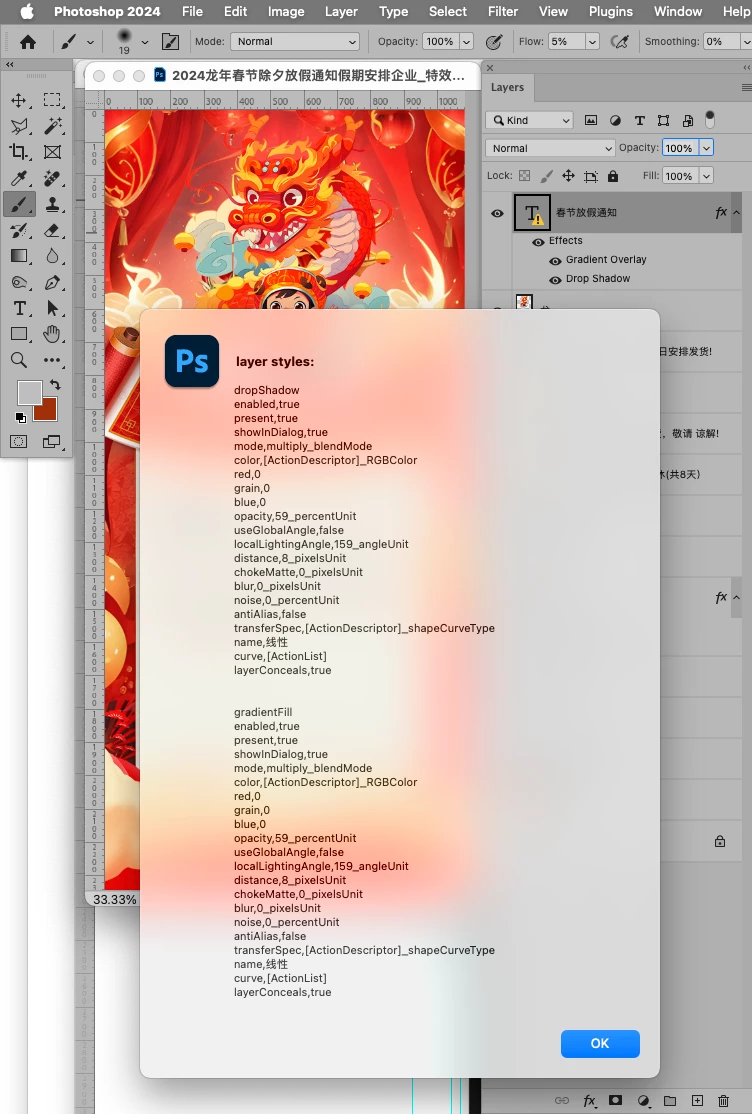
Task: Go to the Home screen
Action: pos(28,42)
